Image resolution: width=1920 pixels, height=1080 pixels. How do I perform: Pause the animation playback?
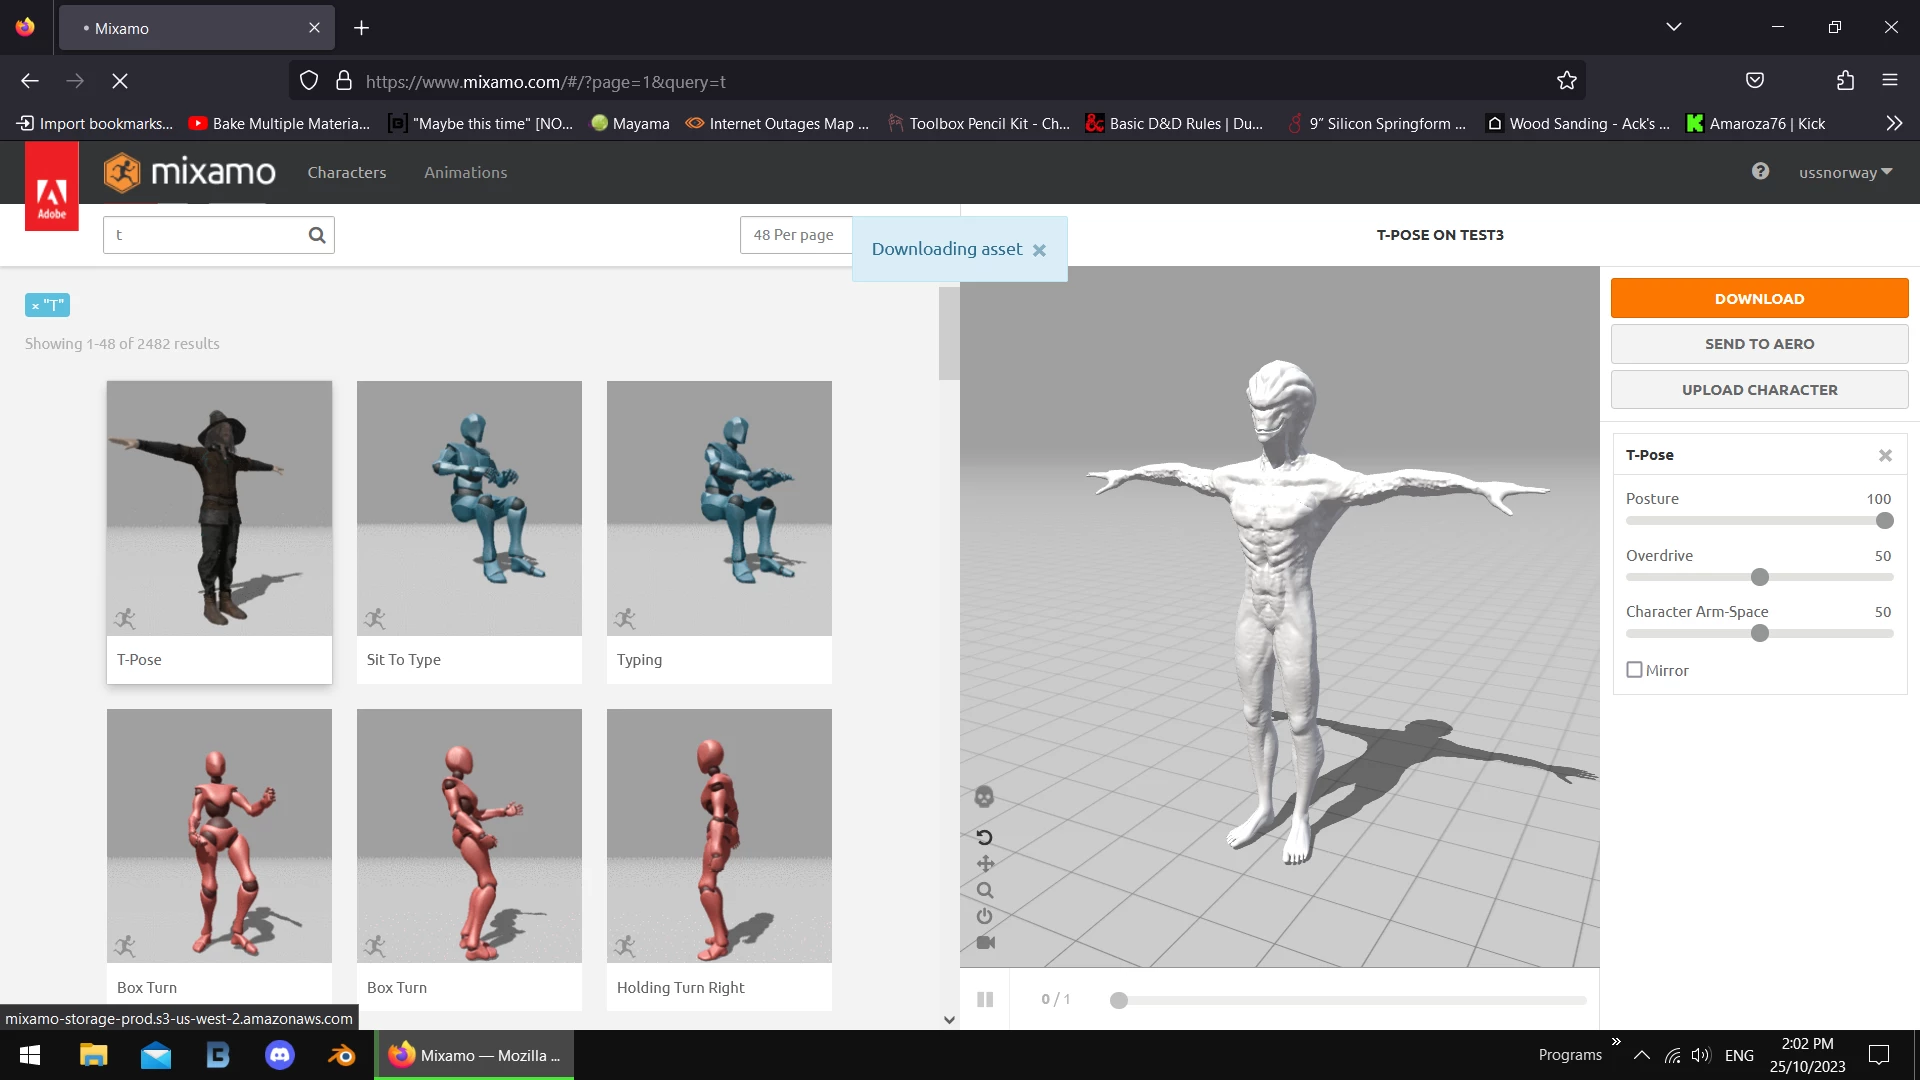(985, 999)
